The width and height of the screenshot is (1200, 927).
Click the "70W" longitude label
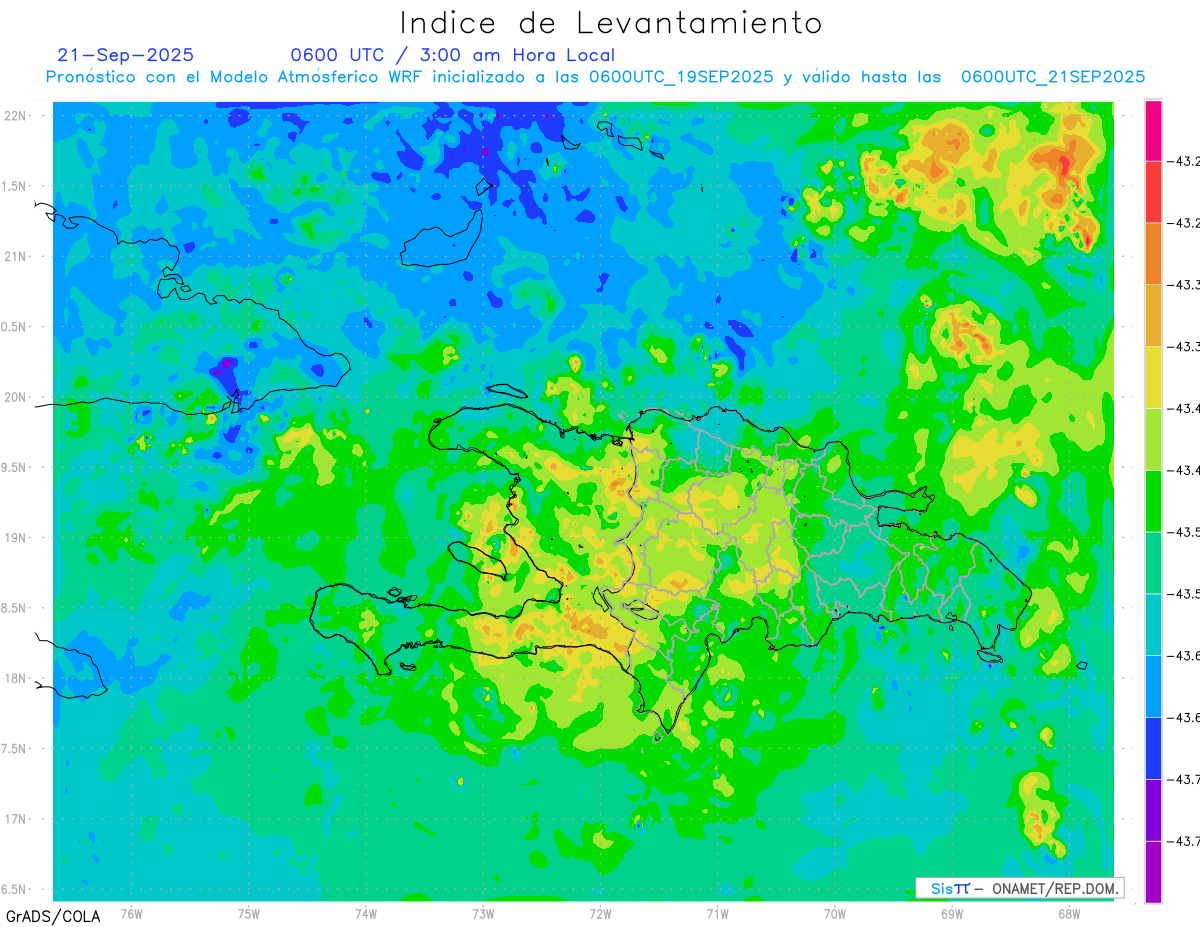coord(834,913)
